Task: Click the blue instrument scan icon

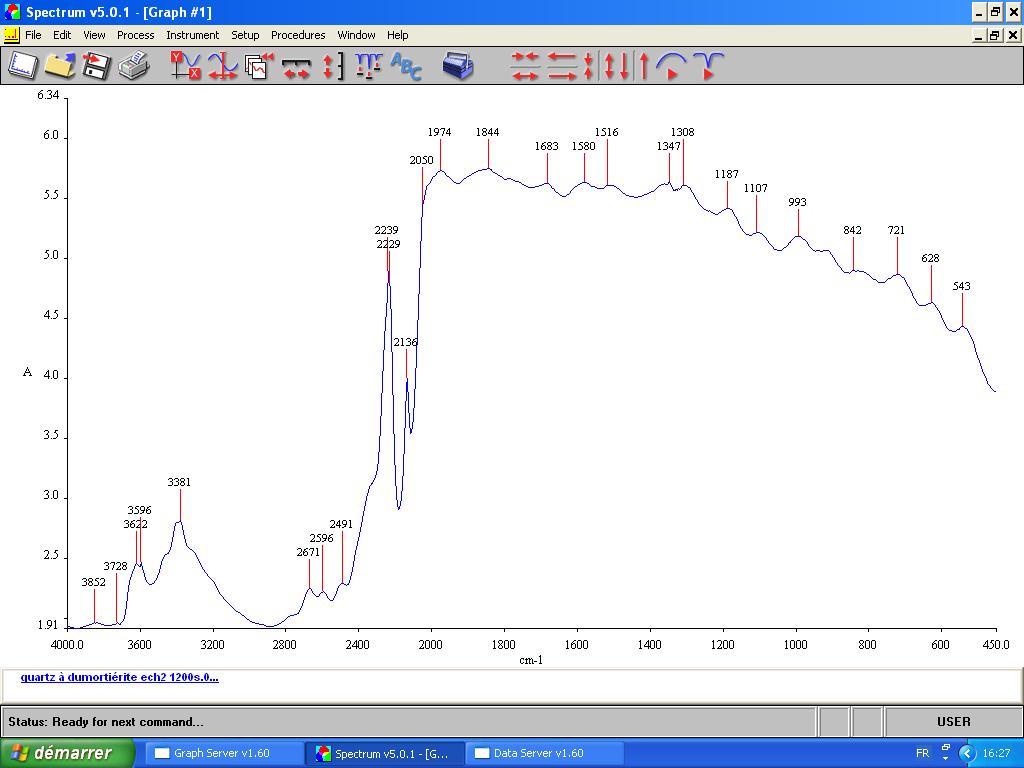Action: [x=458, y=67]
